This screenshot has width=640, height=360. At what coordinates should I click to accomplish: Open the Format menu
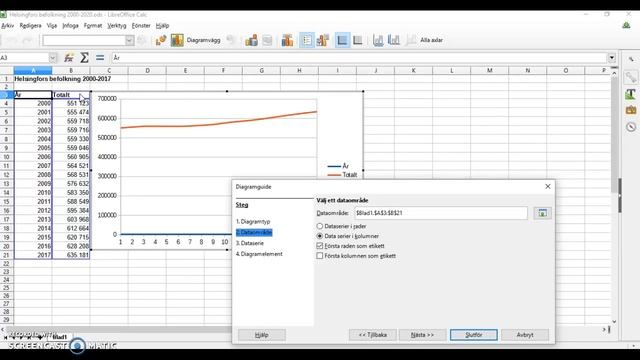coord(93,25)
